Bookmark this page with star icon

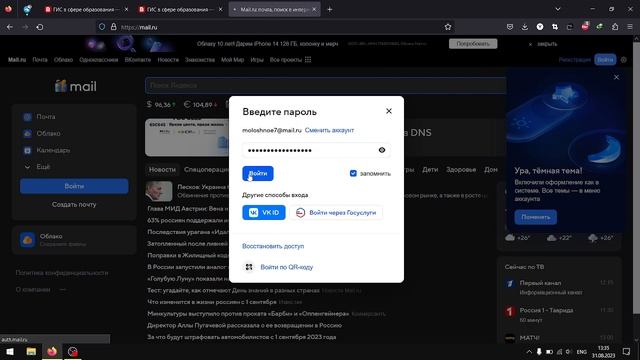click(x=448, y=27)
